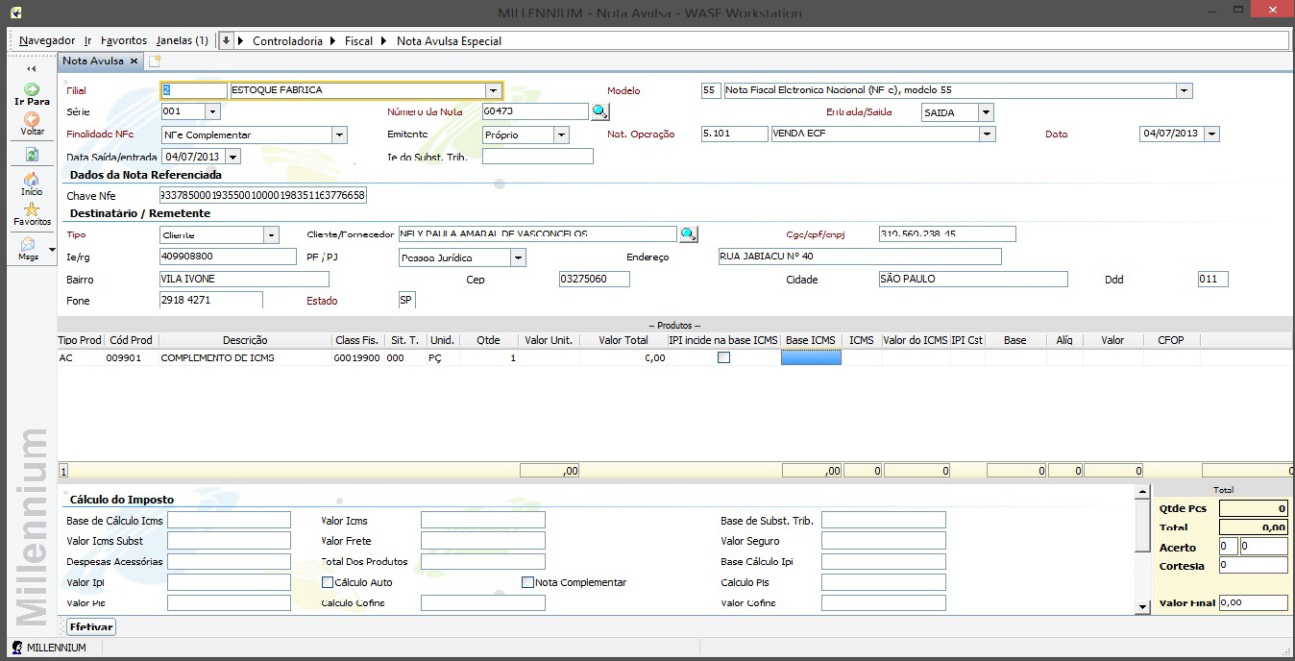Open Data Saída/entrada date dropdown
The width and height of the screenshot is (1295, 661).
coord(233,157)
